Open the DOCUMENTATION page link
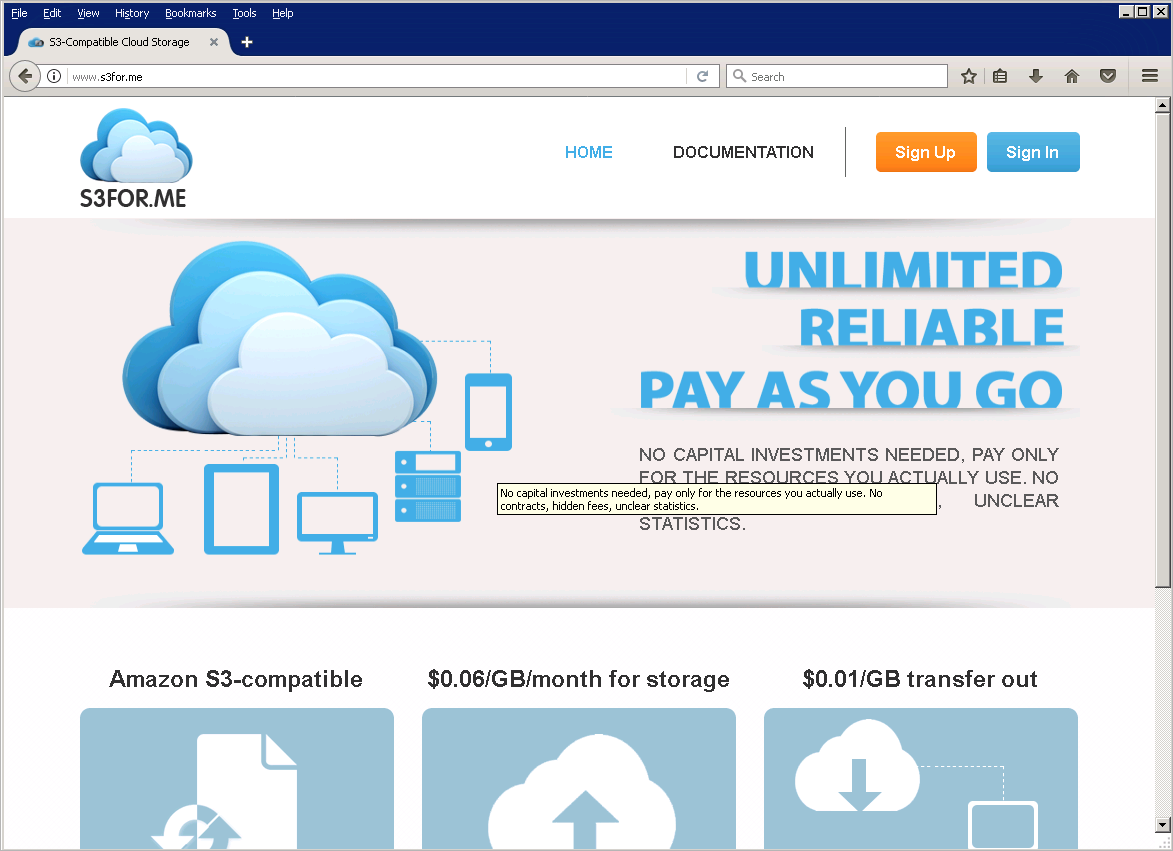 [x=743, y=152]
